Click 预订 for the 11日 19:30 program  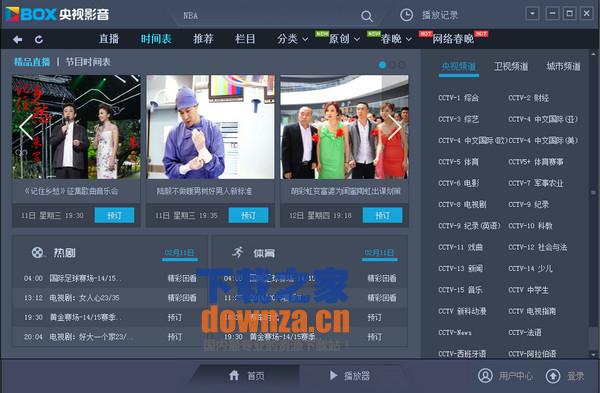click(x=114, y=215)
